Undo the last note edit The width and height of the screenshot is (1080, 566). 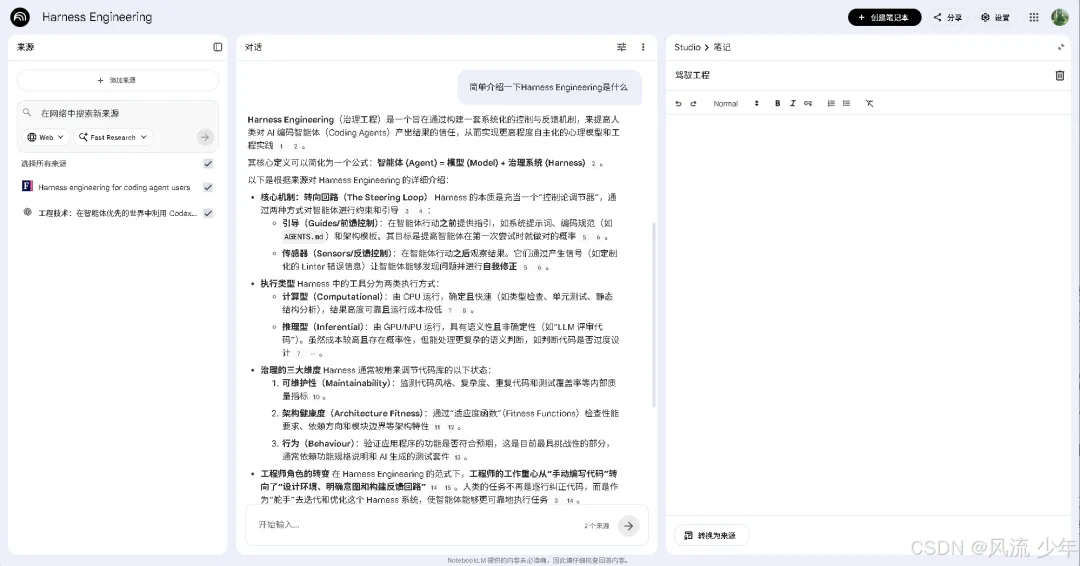(678, 103)
